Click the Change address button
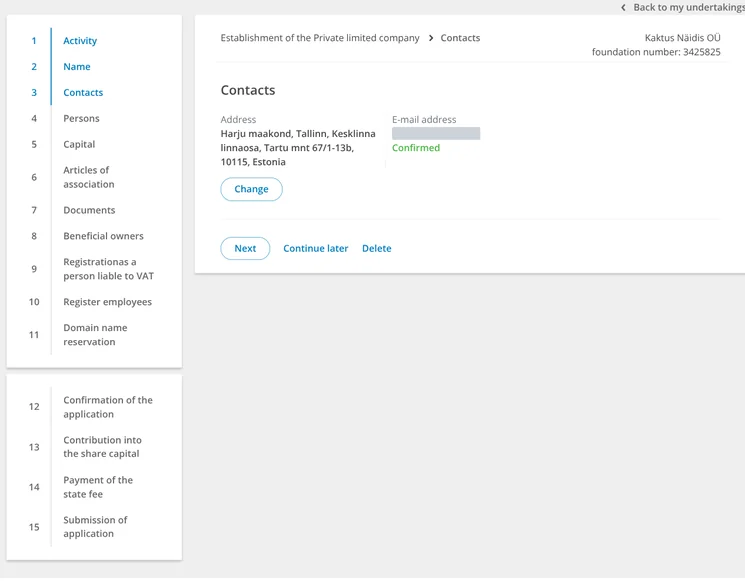This screenshot has width=745, height=581. click(251, 189)
